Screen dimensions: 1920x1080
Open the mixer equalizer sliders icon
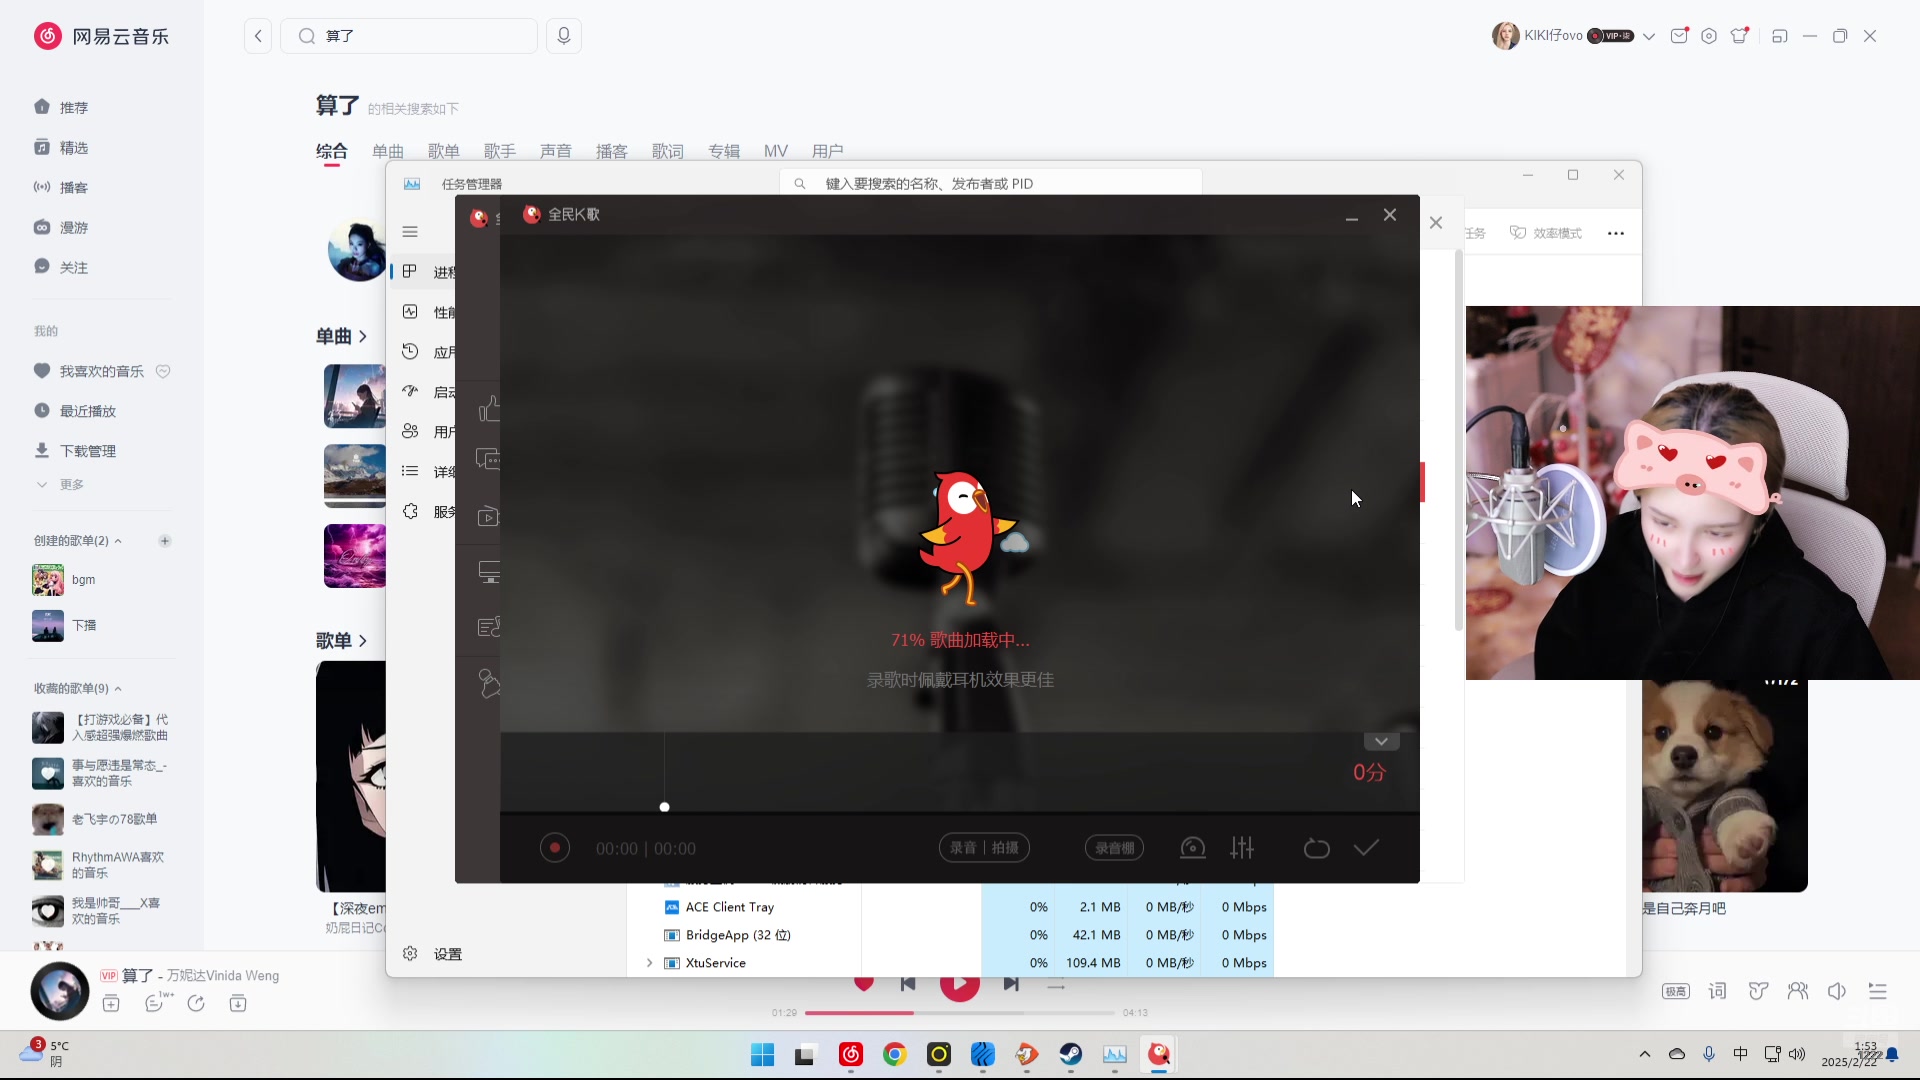pos(1242,848)
